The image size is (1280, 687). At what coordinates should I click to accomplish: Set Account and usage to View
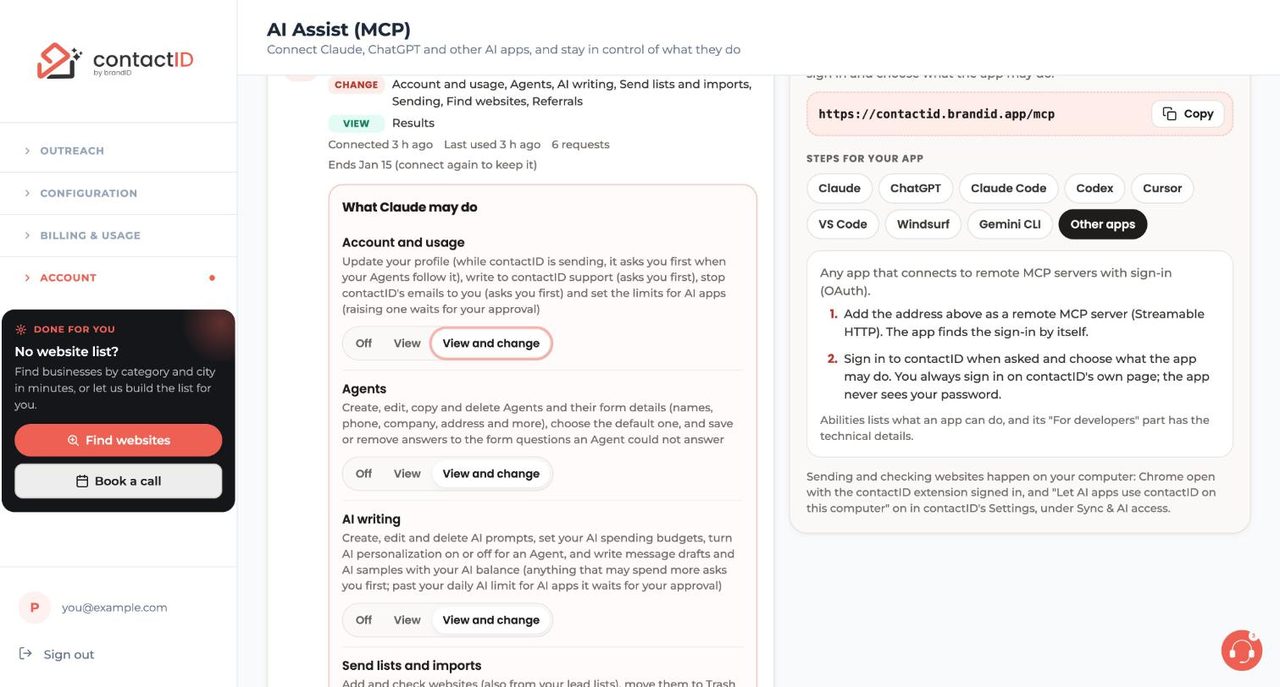407,343
